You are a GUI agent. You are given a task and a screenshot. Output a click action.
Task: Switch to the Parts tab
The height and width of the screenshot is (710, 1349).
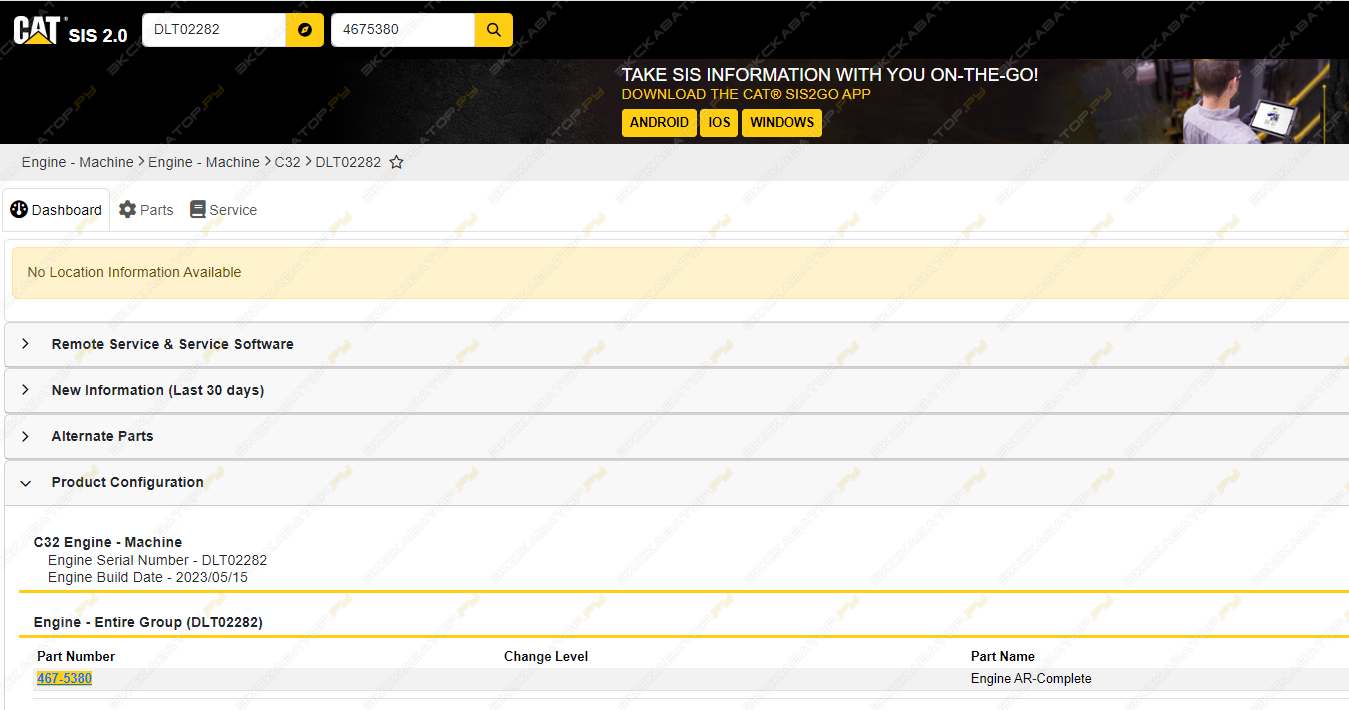(146, 210)
